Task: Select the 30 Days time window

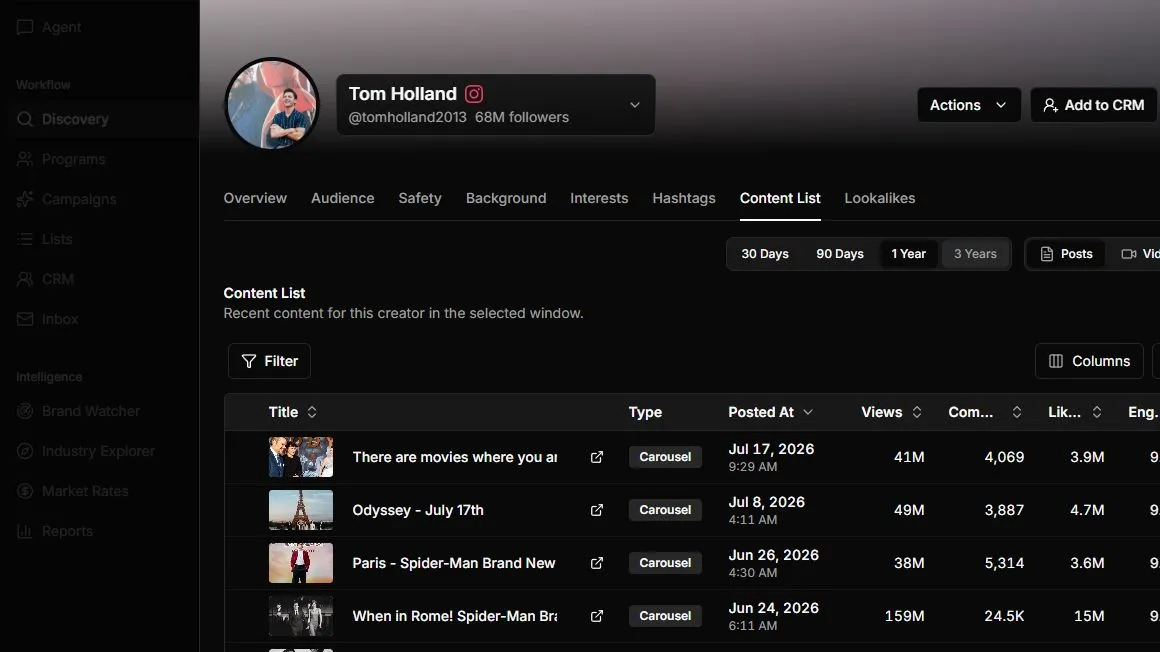Action: point(765,254)
